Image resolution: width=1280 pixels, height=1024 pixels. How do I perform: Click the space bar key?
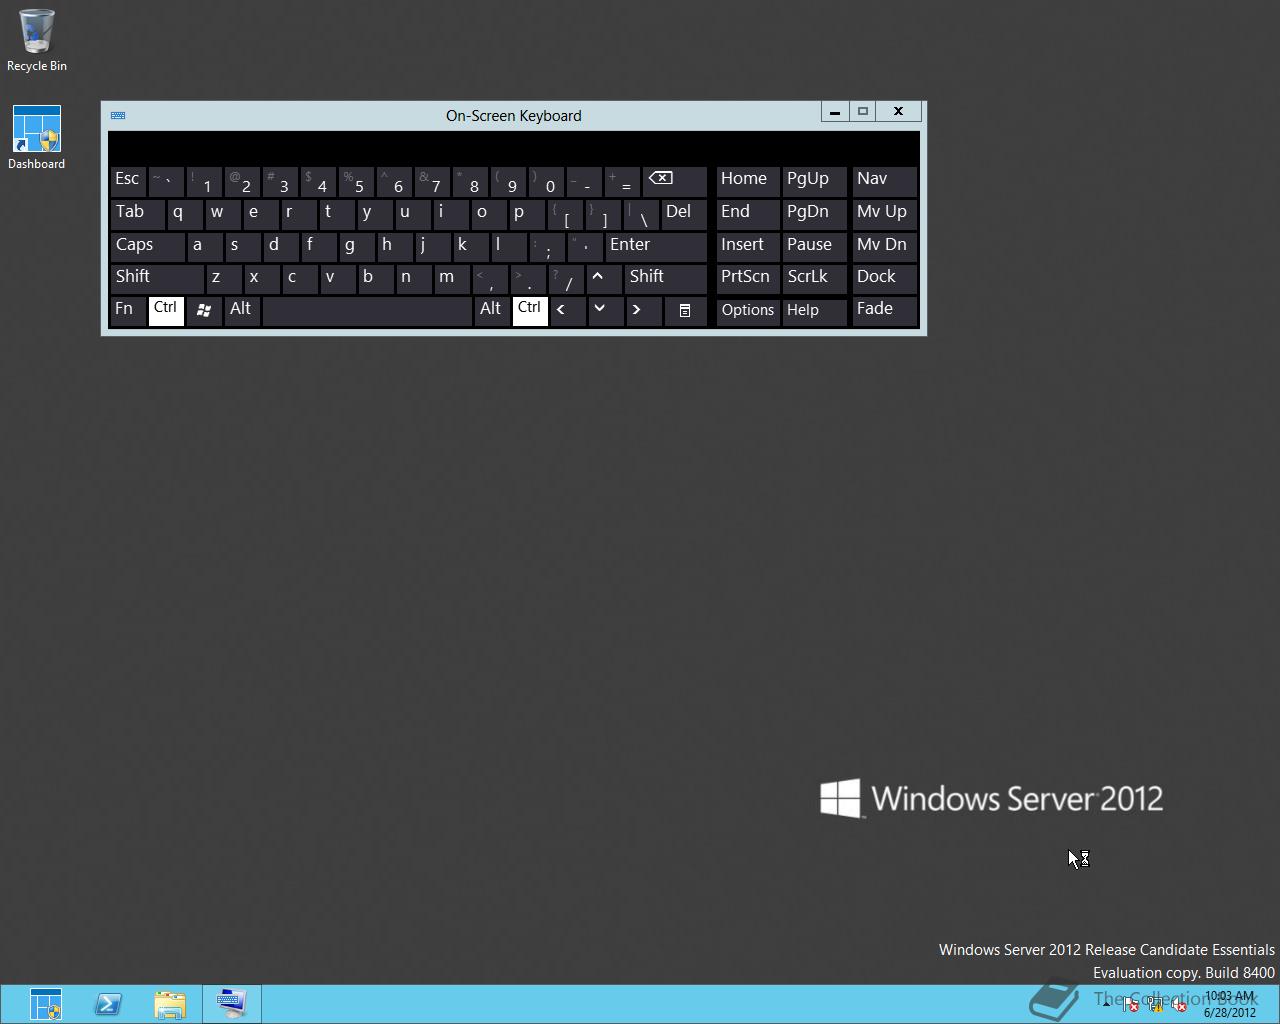[x=367, y=310]
